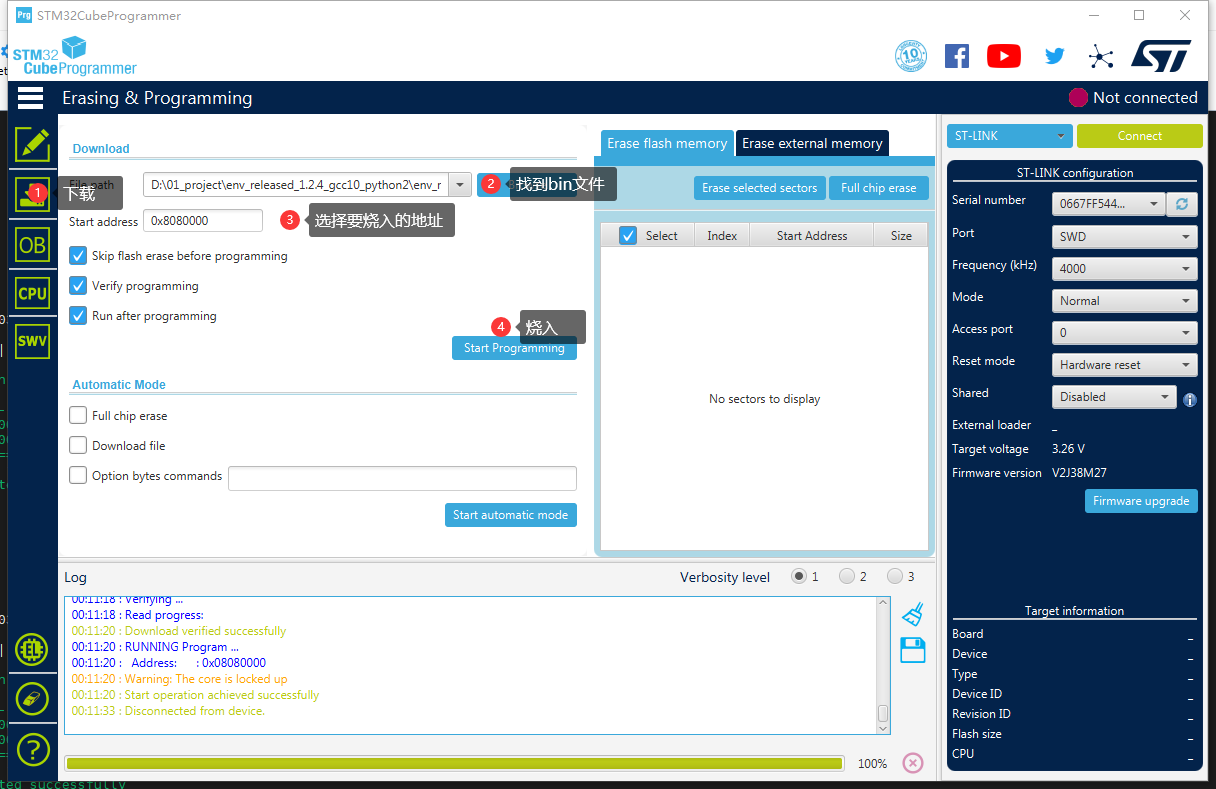Select verbosity level 1
The height and width of the screenshot is (789, 1216).
[x=799, y=577]
